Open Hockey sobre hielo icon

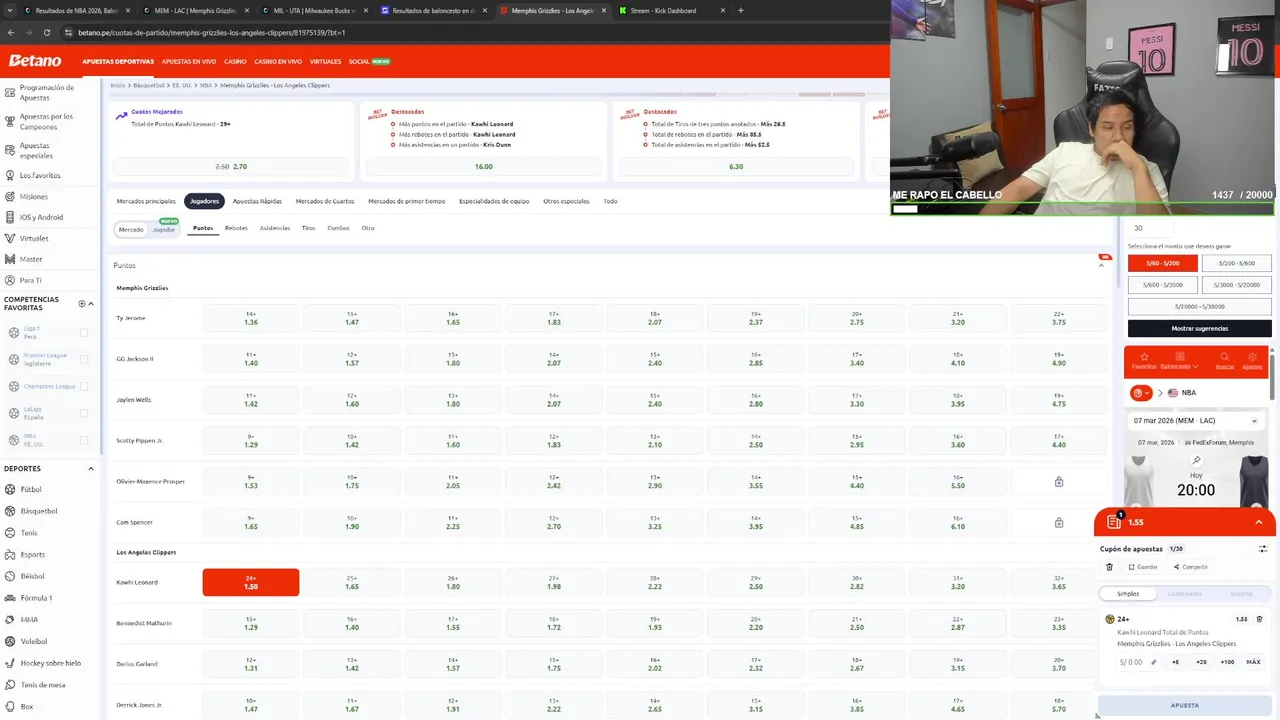click(x=9, y=663)
